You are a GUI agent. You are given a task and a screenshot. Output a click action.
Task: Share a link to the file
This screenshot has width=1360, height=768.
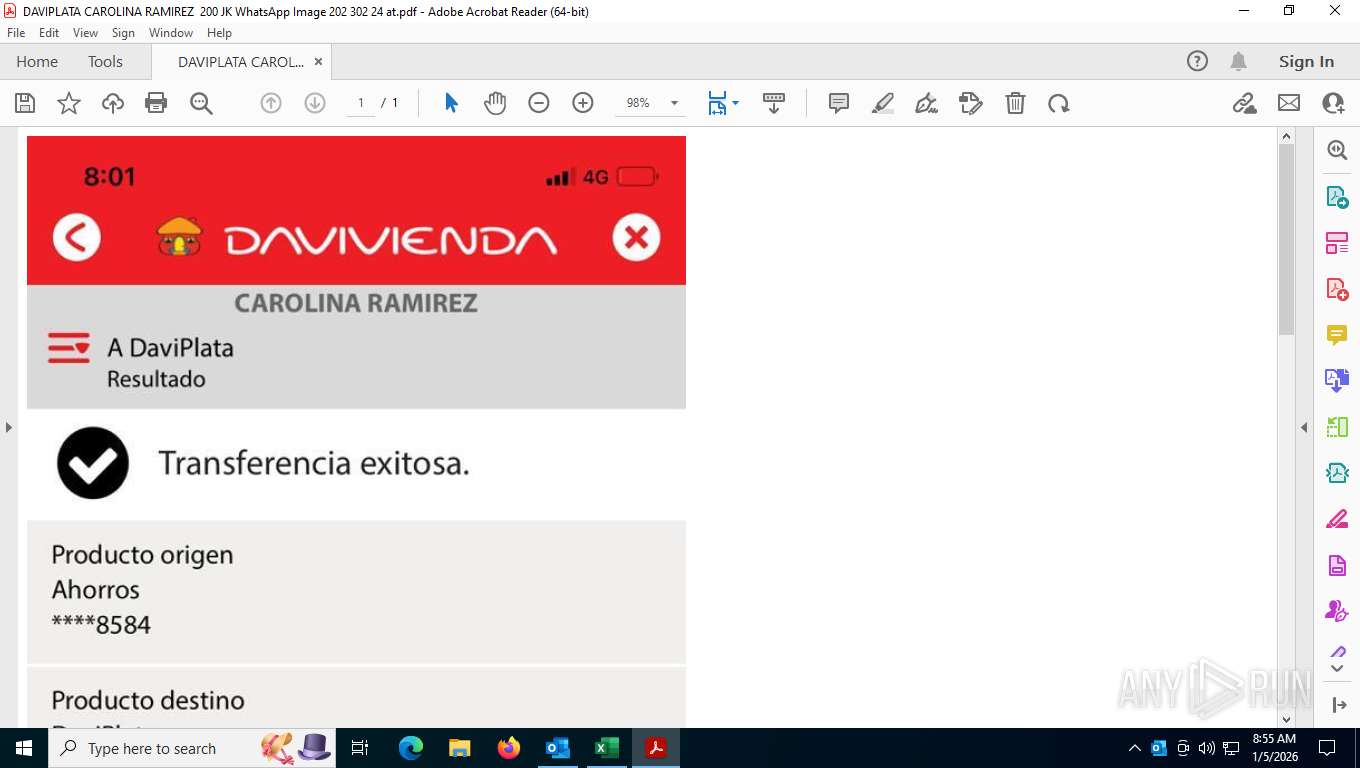click(x=1245, y=103)
